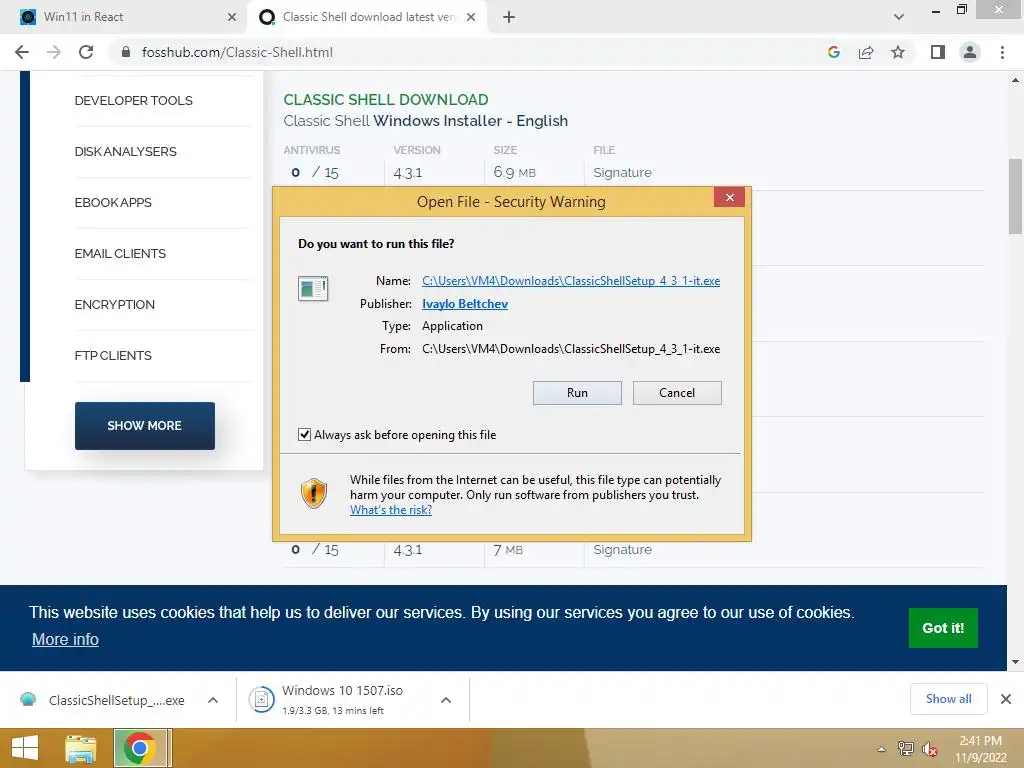The height and width of the screenshot is (768, 1024).
Task: Click scrollbar up arrow
Action: click(x=1015, y=80)
